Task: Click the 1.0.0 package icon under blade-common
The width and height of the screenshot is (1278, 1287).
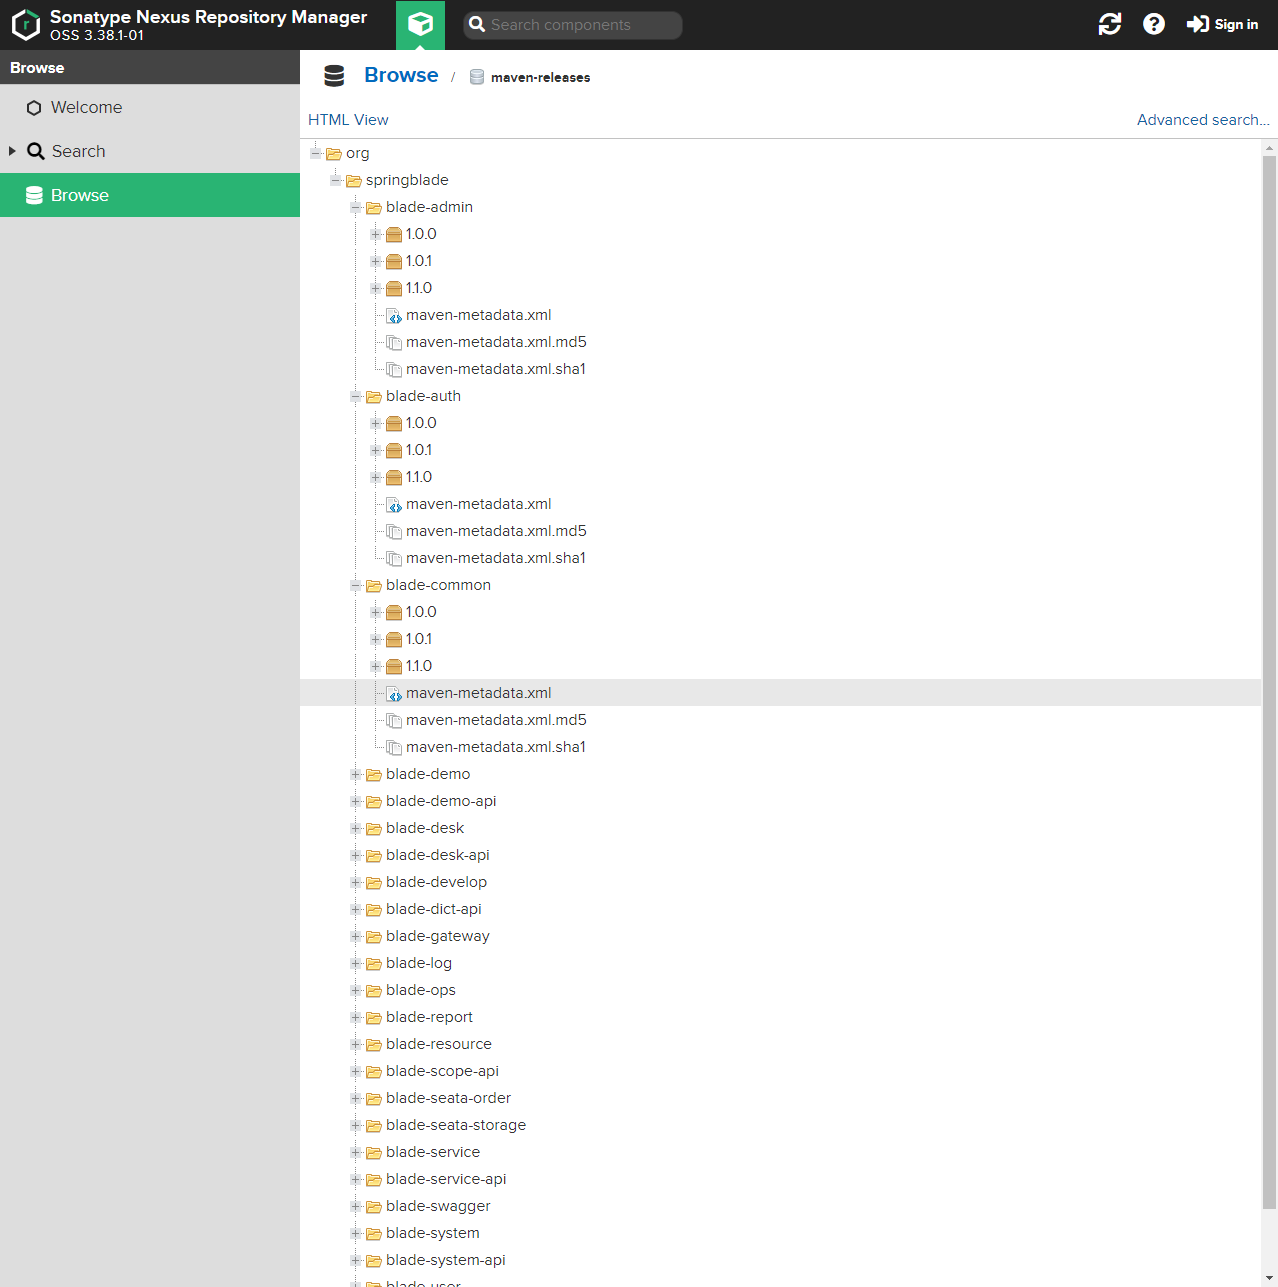Action: click(x=394, y=612)
